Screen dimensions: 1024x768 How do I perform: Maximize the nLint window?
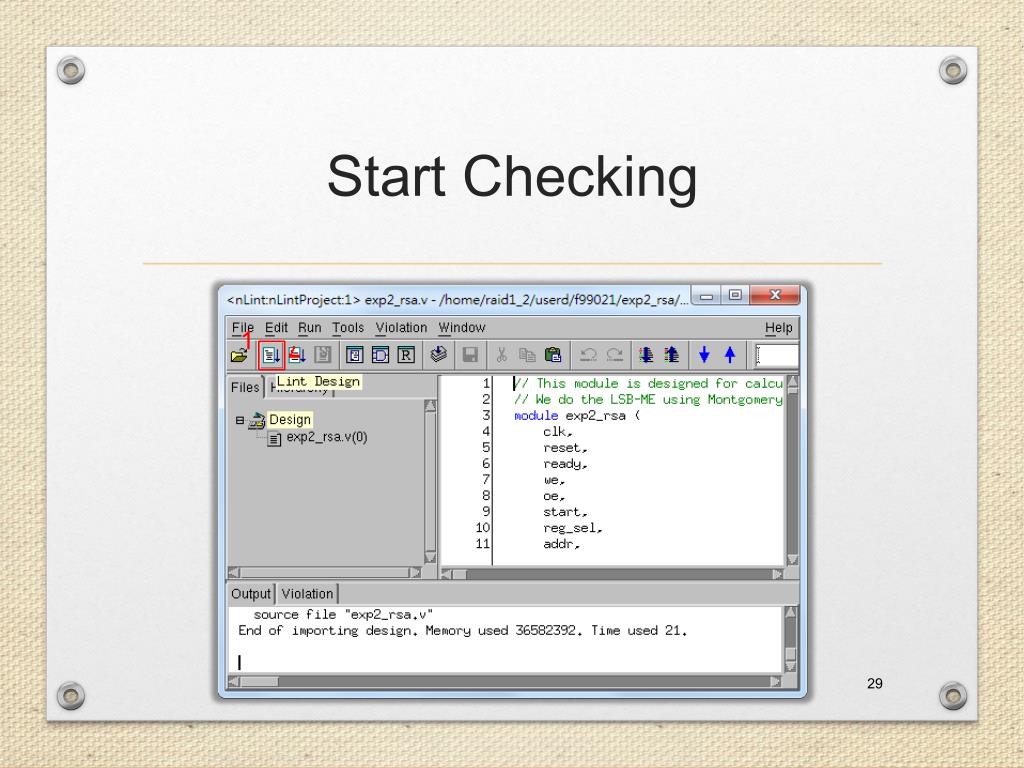[x=735, y=295]
